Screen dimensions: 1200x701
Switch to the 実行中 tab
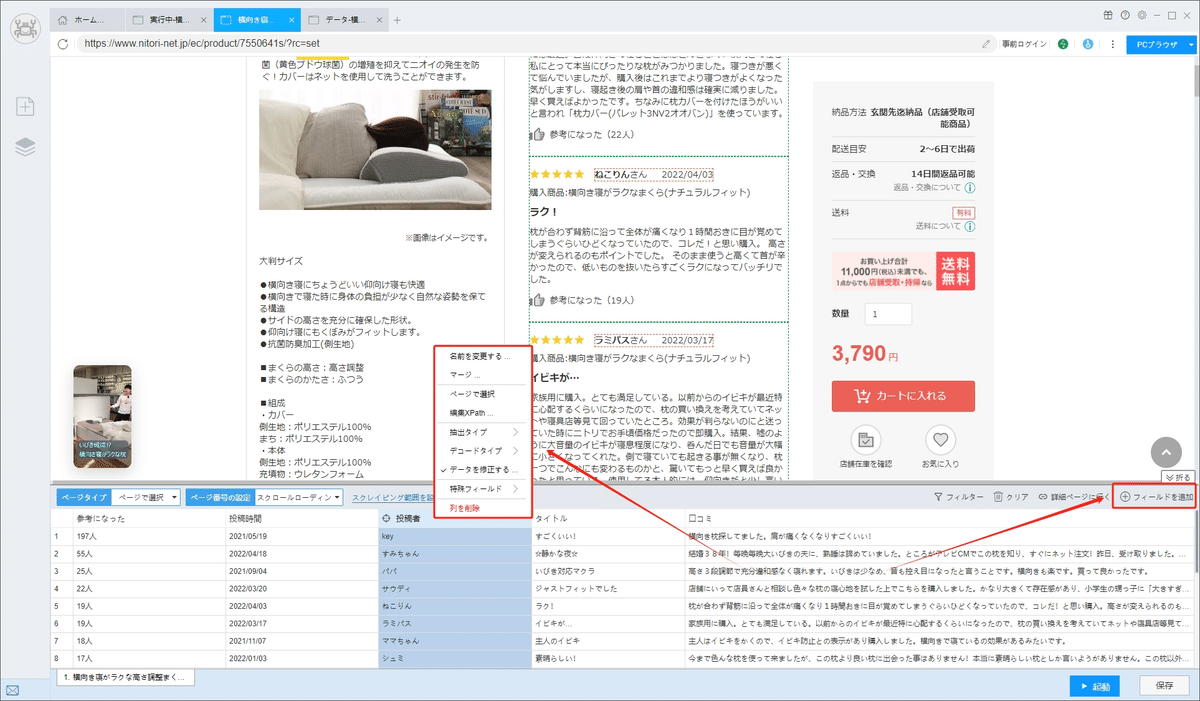[x=170, y=20]
